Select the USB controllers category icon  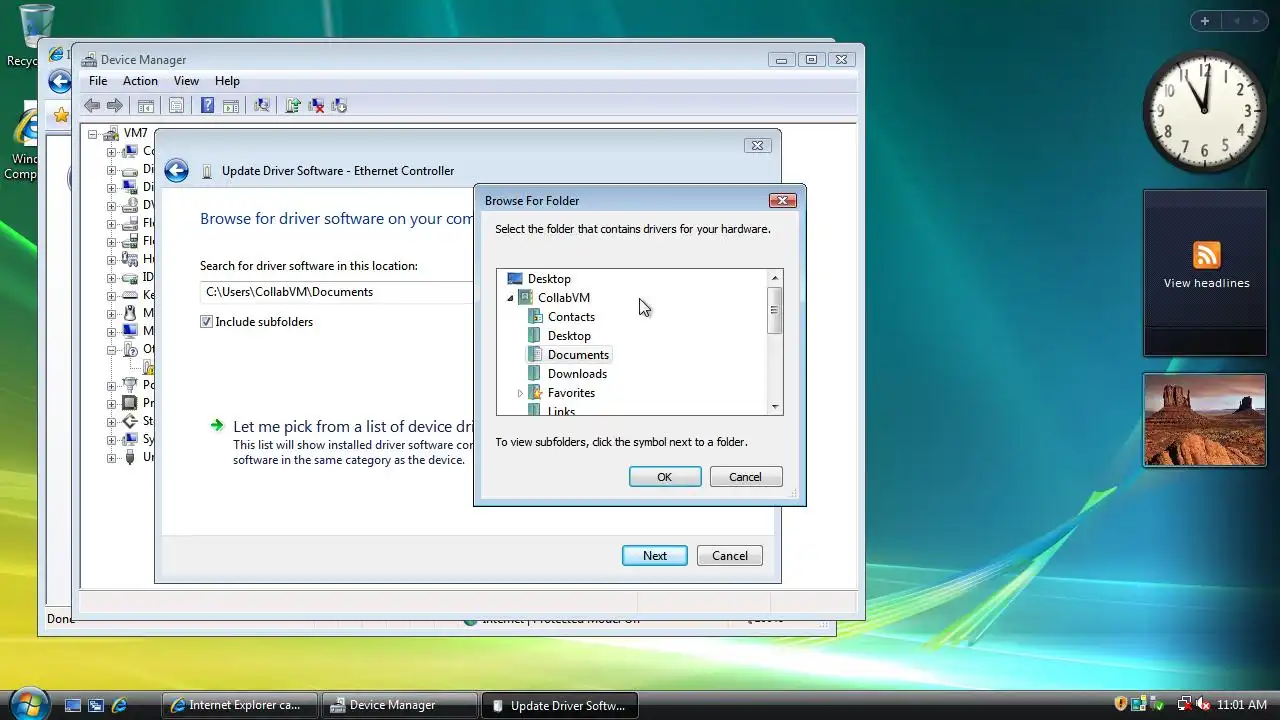(129, 457)
